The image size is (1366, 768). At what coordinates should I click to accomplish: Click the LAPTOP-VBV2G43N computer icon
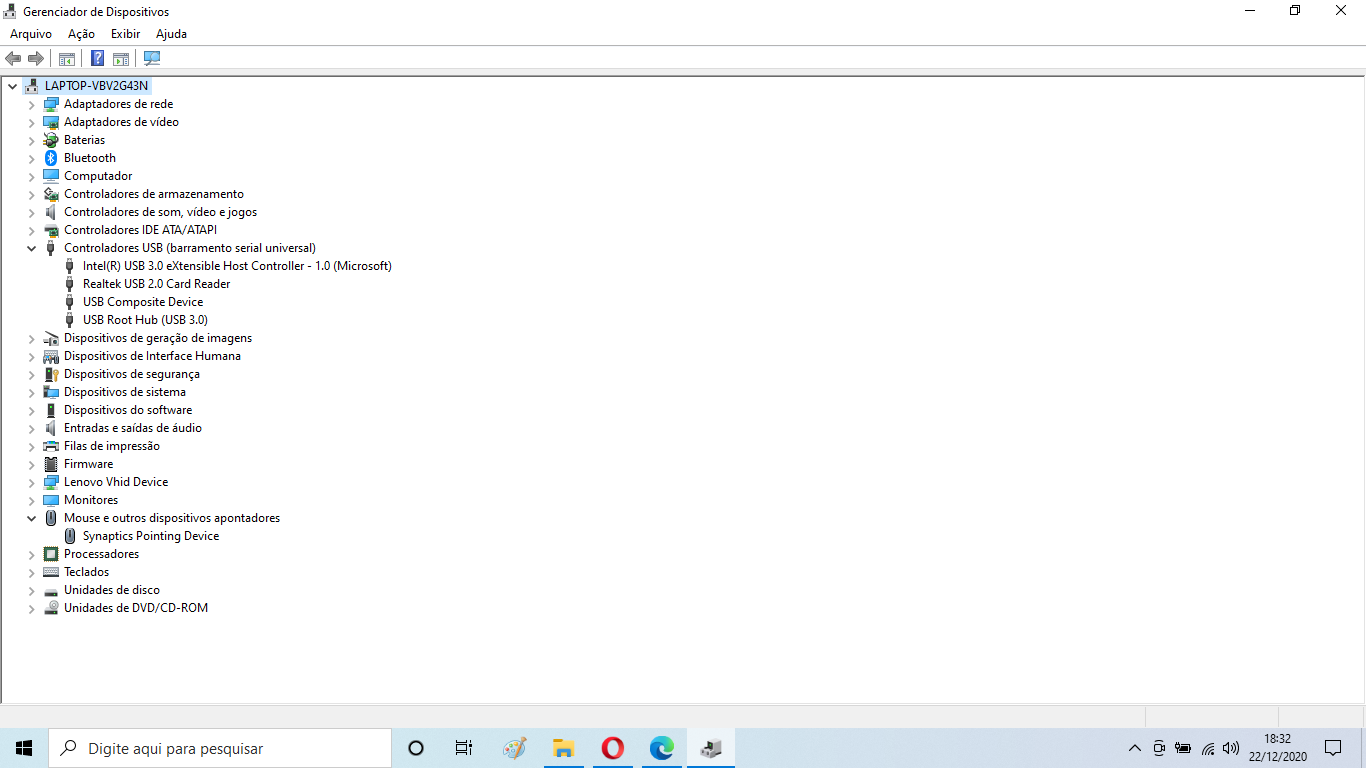(32, 86)
